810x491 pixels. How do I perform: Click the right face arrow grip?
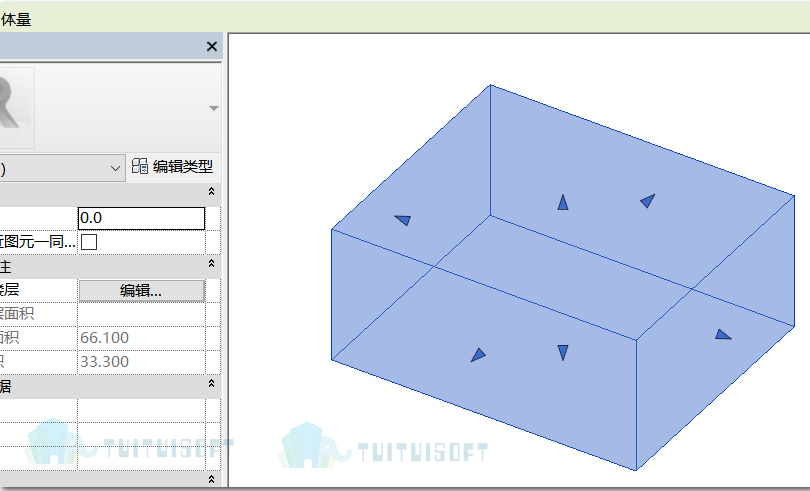click(723, 334)
